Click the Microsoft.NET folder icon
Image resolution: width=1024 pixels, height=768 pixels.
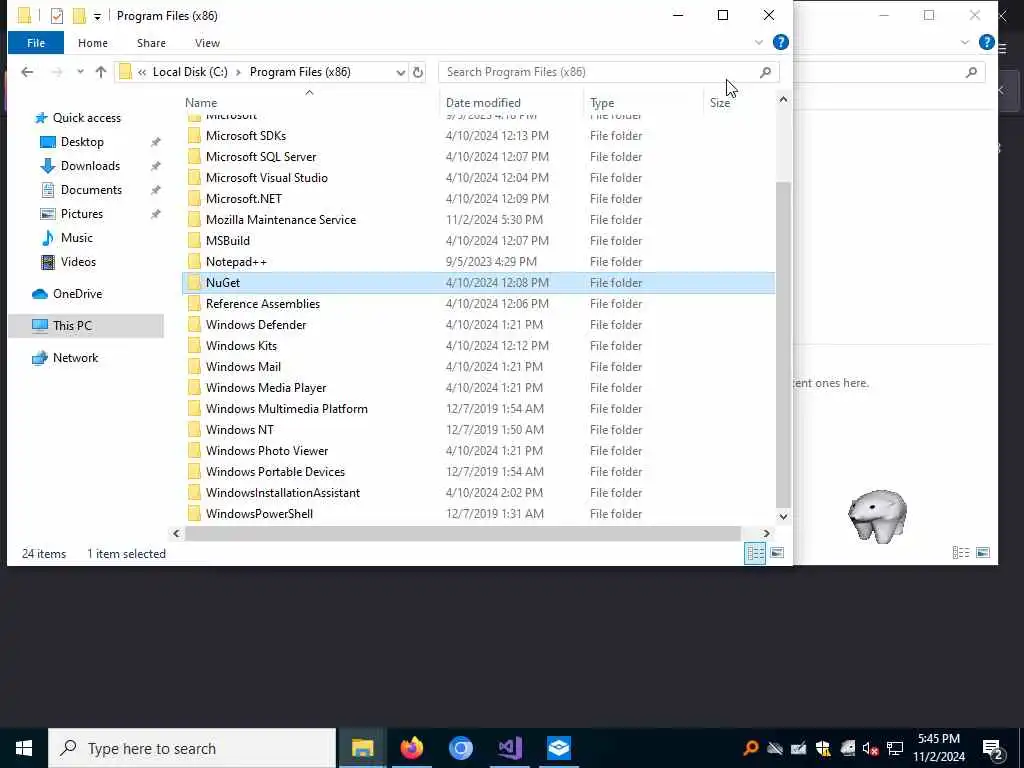pyautogui.click(x=194, y=199)
